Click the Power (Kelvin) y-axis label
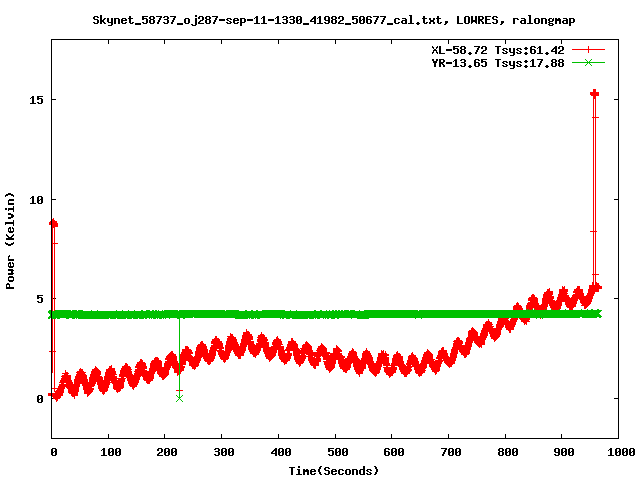The image size is (640, 480). 10,240
